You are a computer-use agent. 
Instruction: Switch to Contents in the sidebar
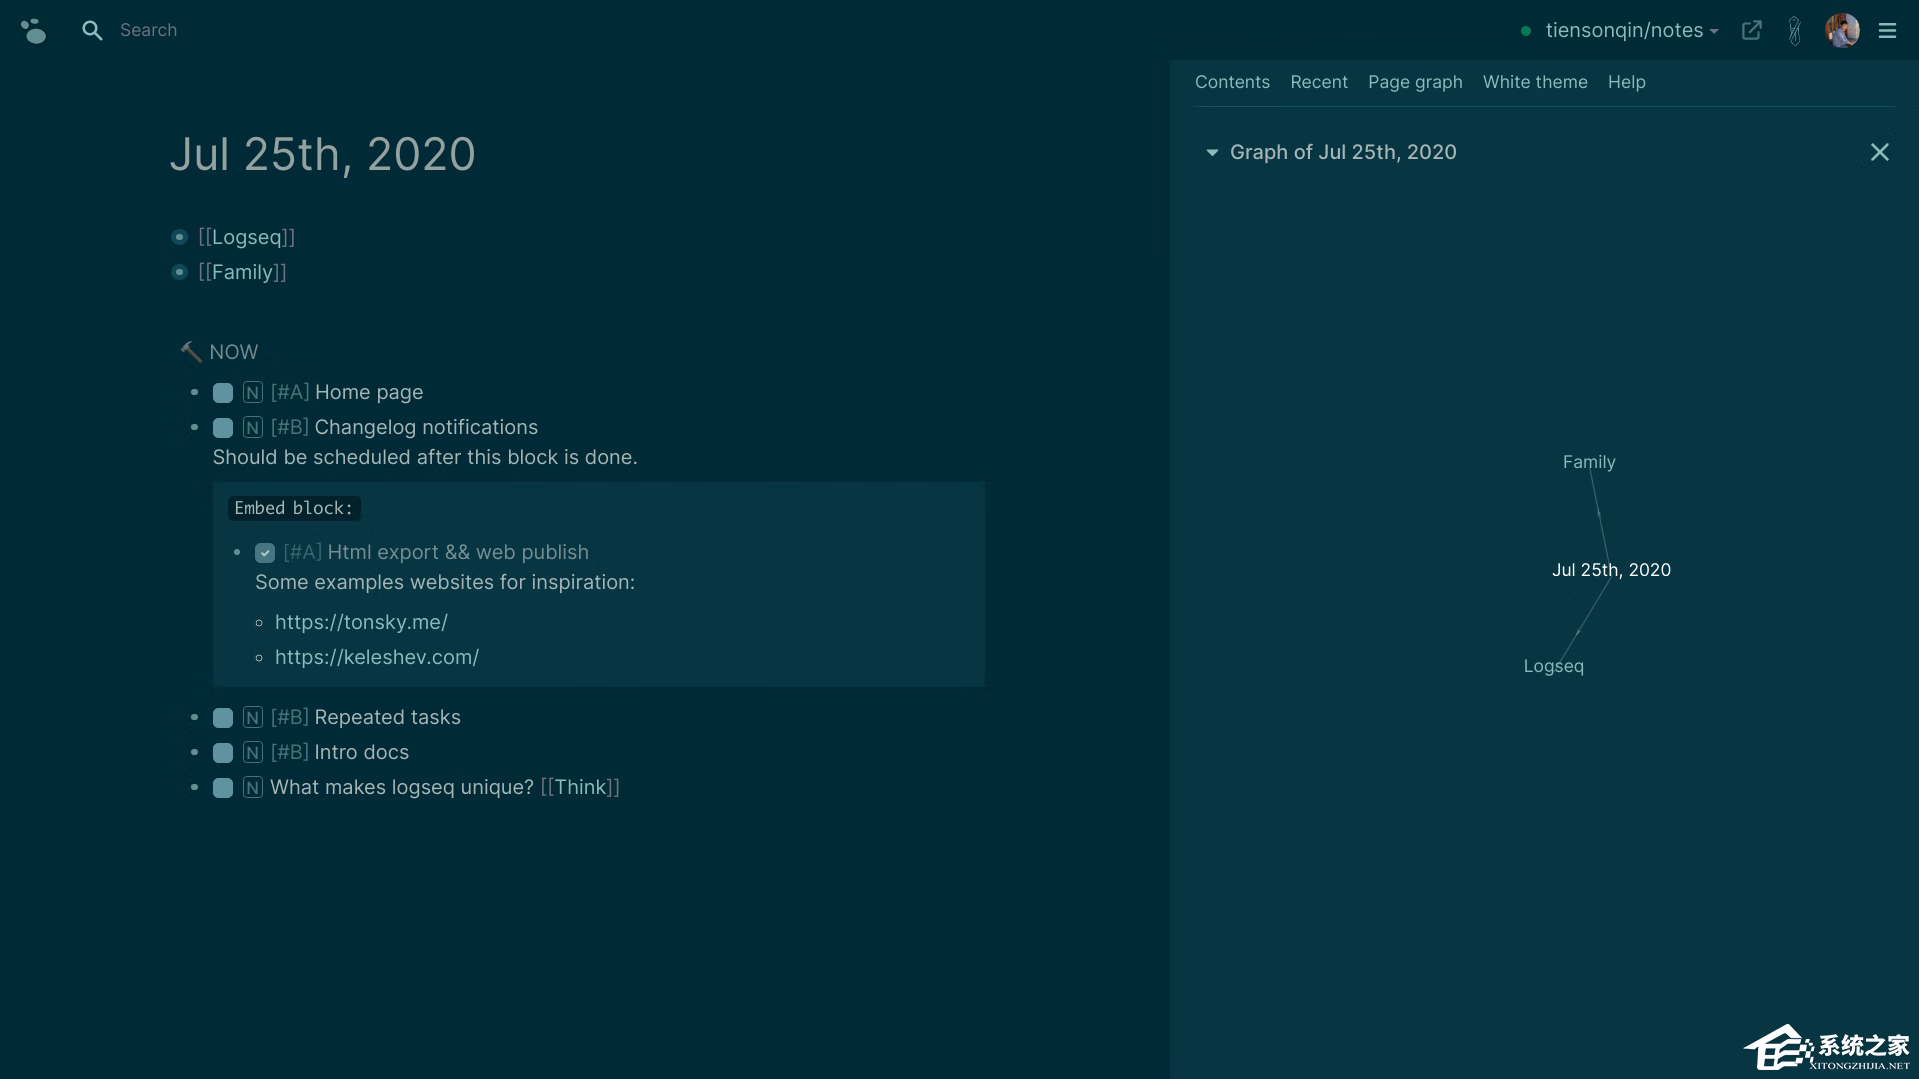point(1232,82)
